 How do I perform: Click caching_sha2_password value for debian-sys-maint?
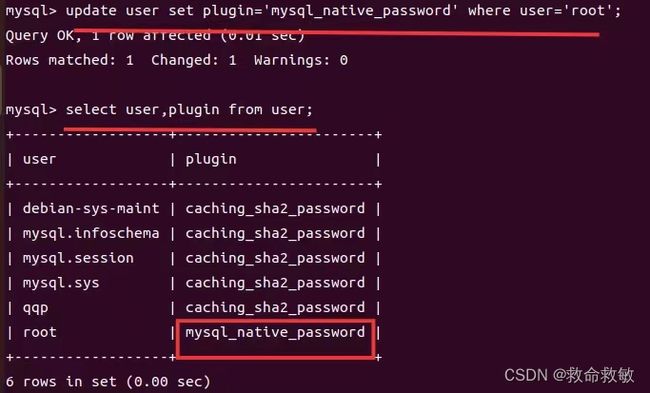click(275, 209)
